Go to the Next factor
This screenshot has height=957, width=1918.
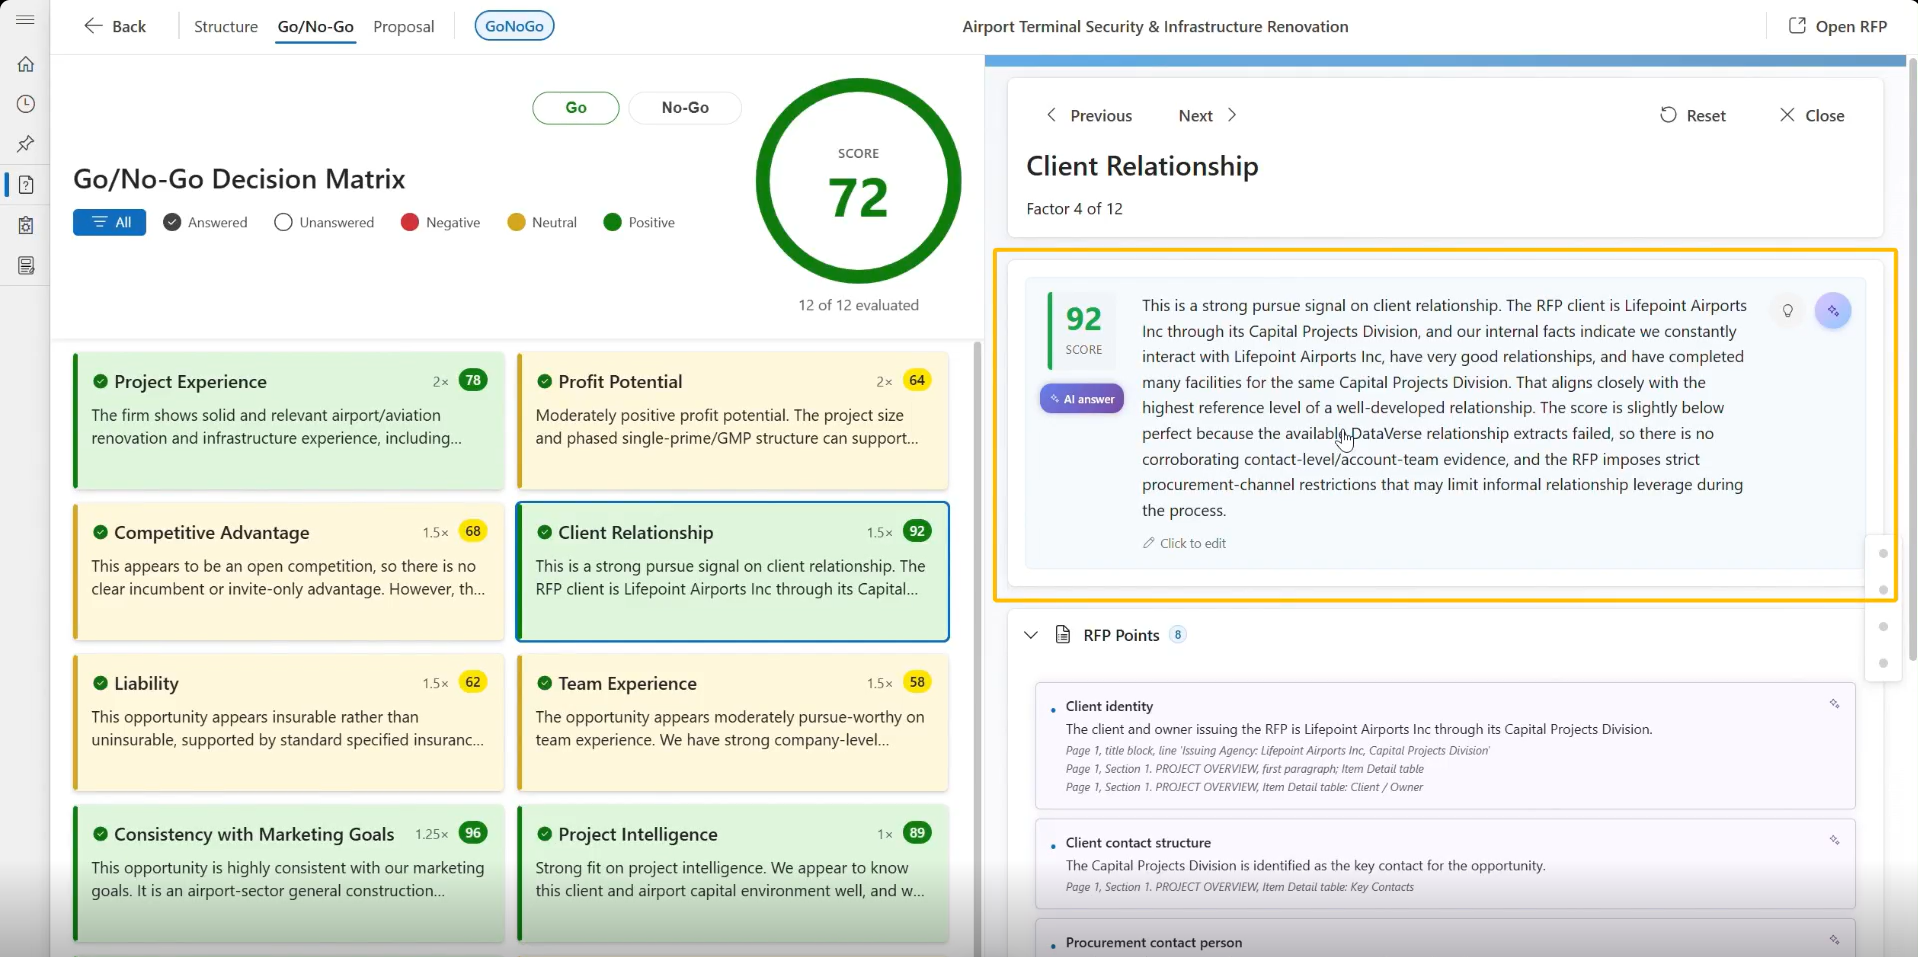click(x=1208, y=116)
